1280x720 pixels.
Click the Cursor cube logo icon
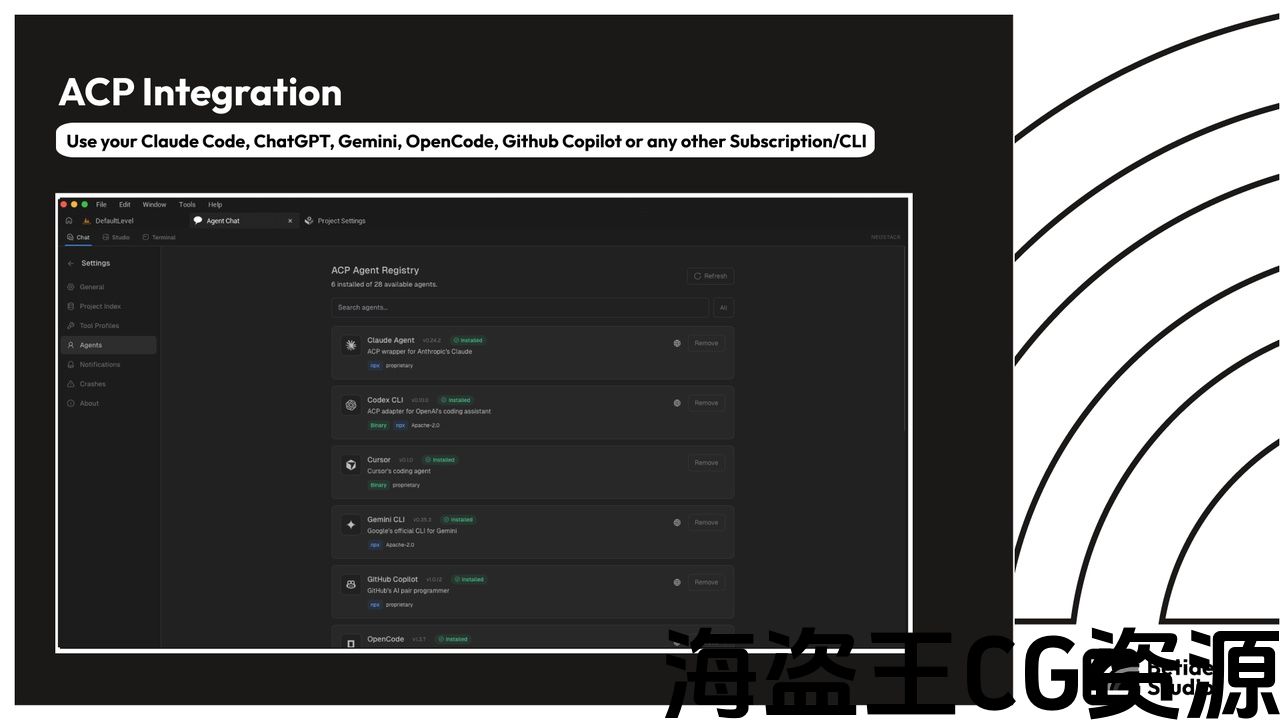351,465
